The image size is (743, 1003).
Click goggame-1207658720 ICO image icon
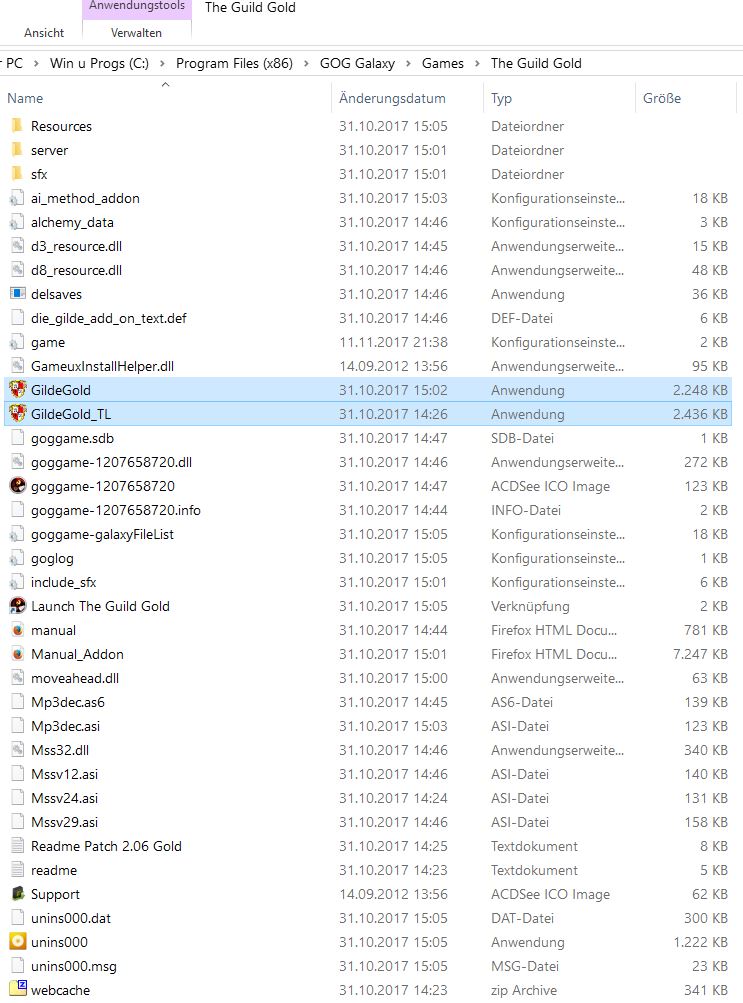(x=17, y=486)
